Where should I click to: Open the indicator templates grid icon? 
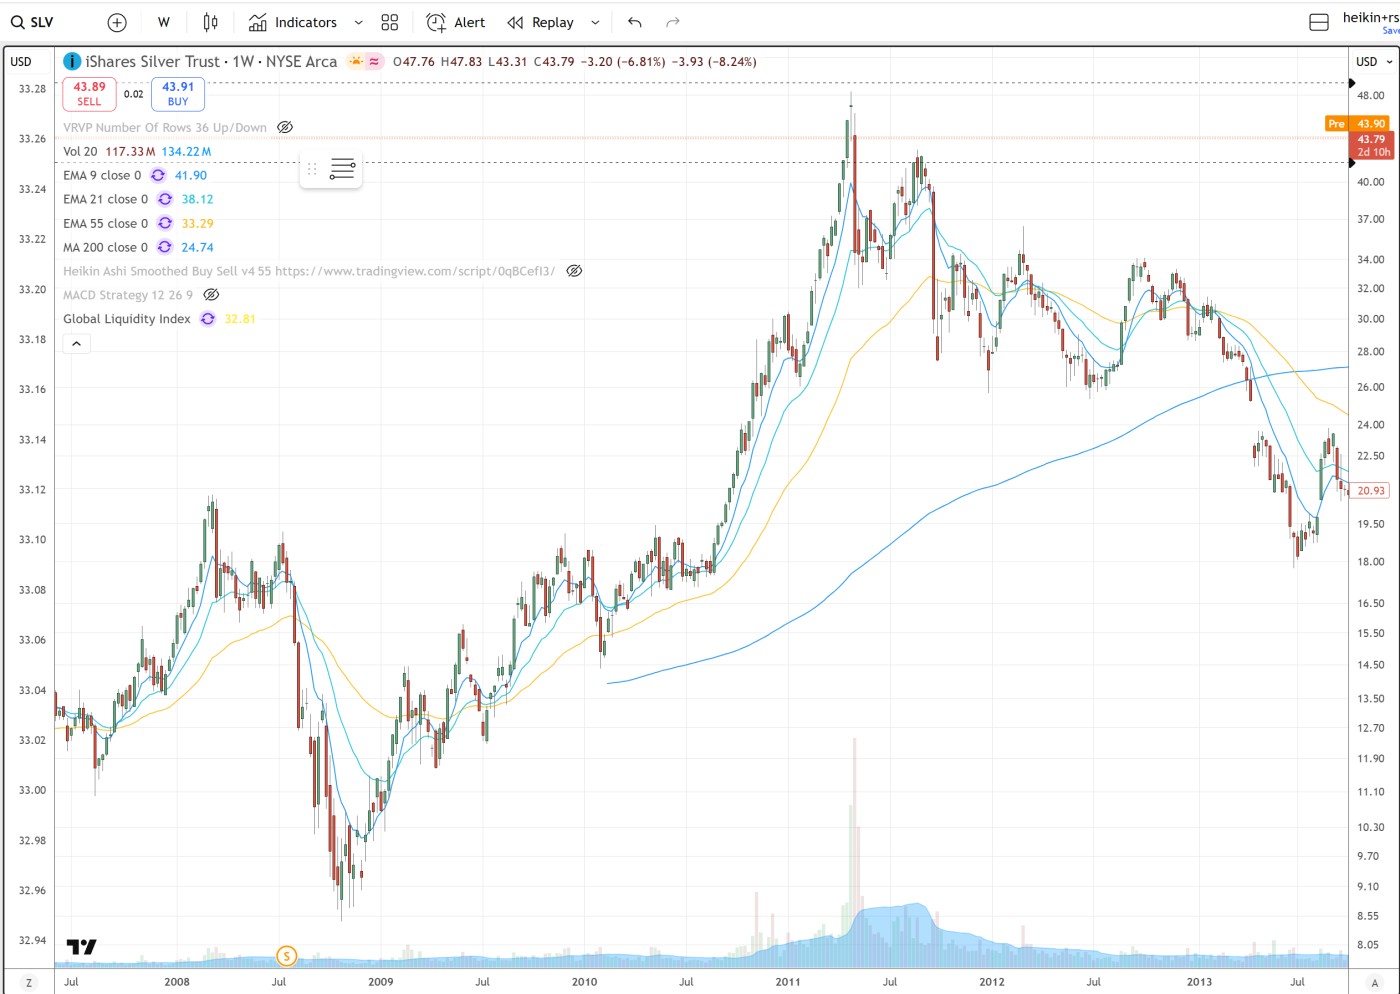tap(390, 22)
